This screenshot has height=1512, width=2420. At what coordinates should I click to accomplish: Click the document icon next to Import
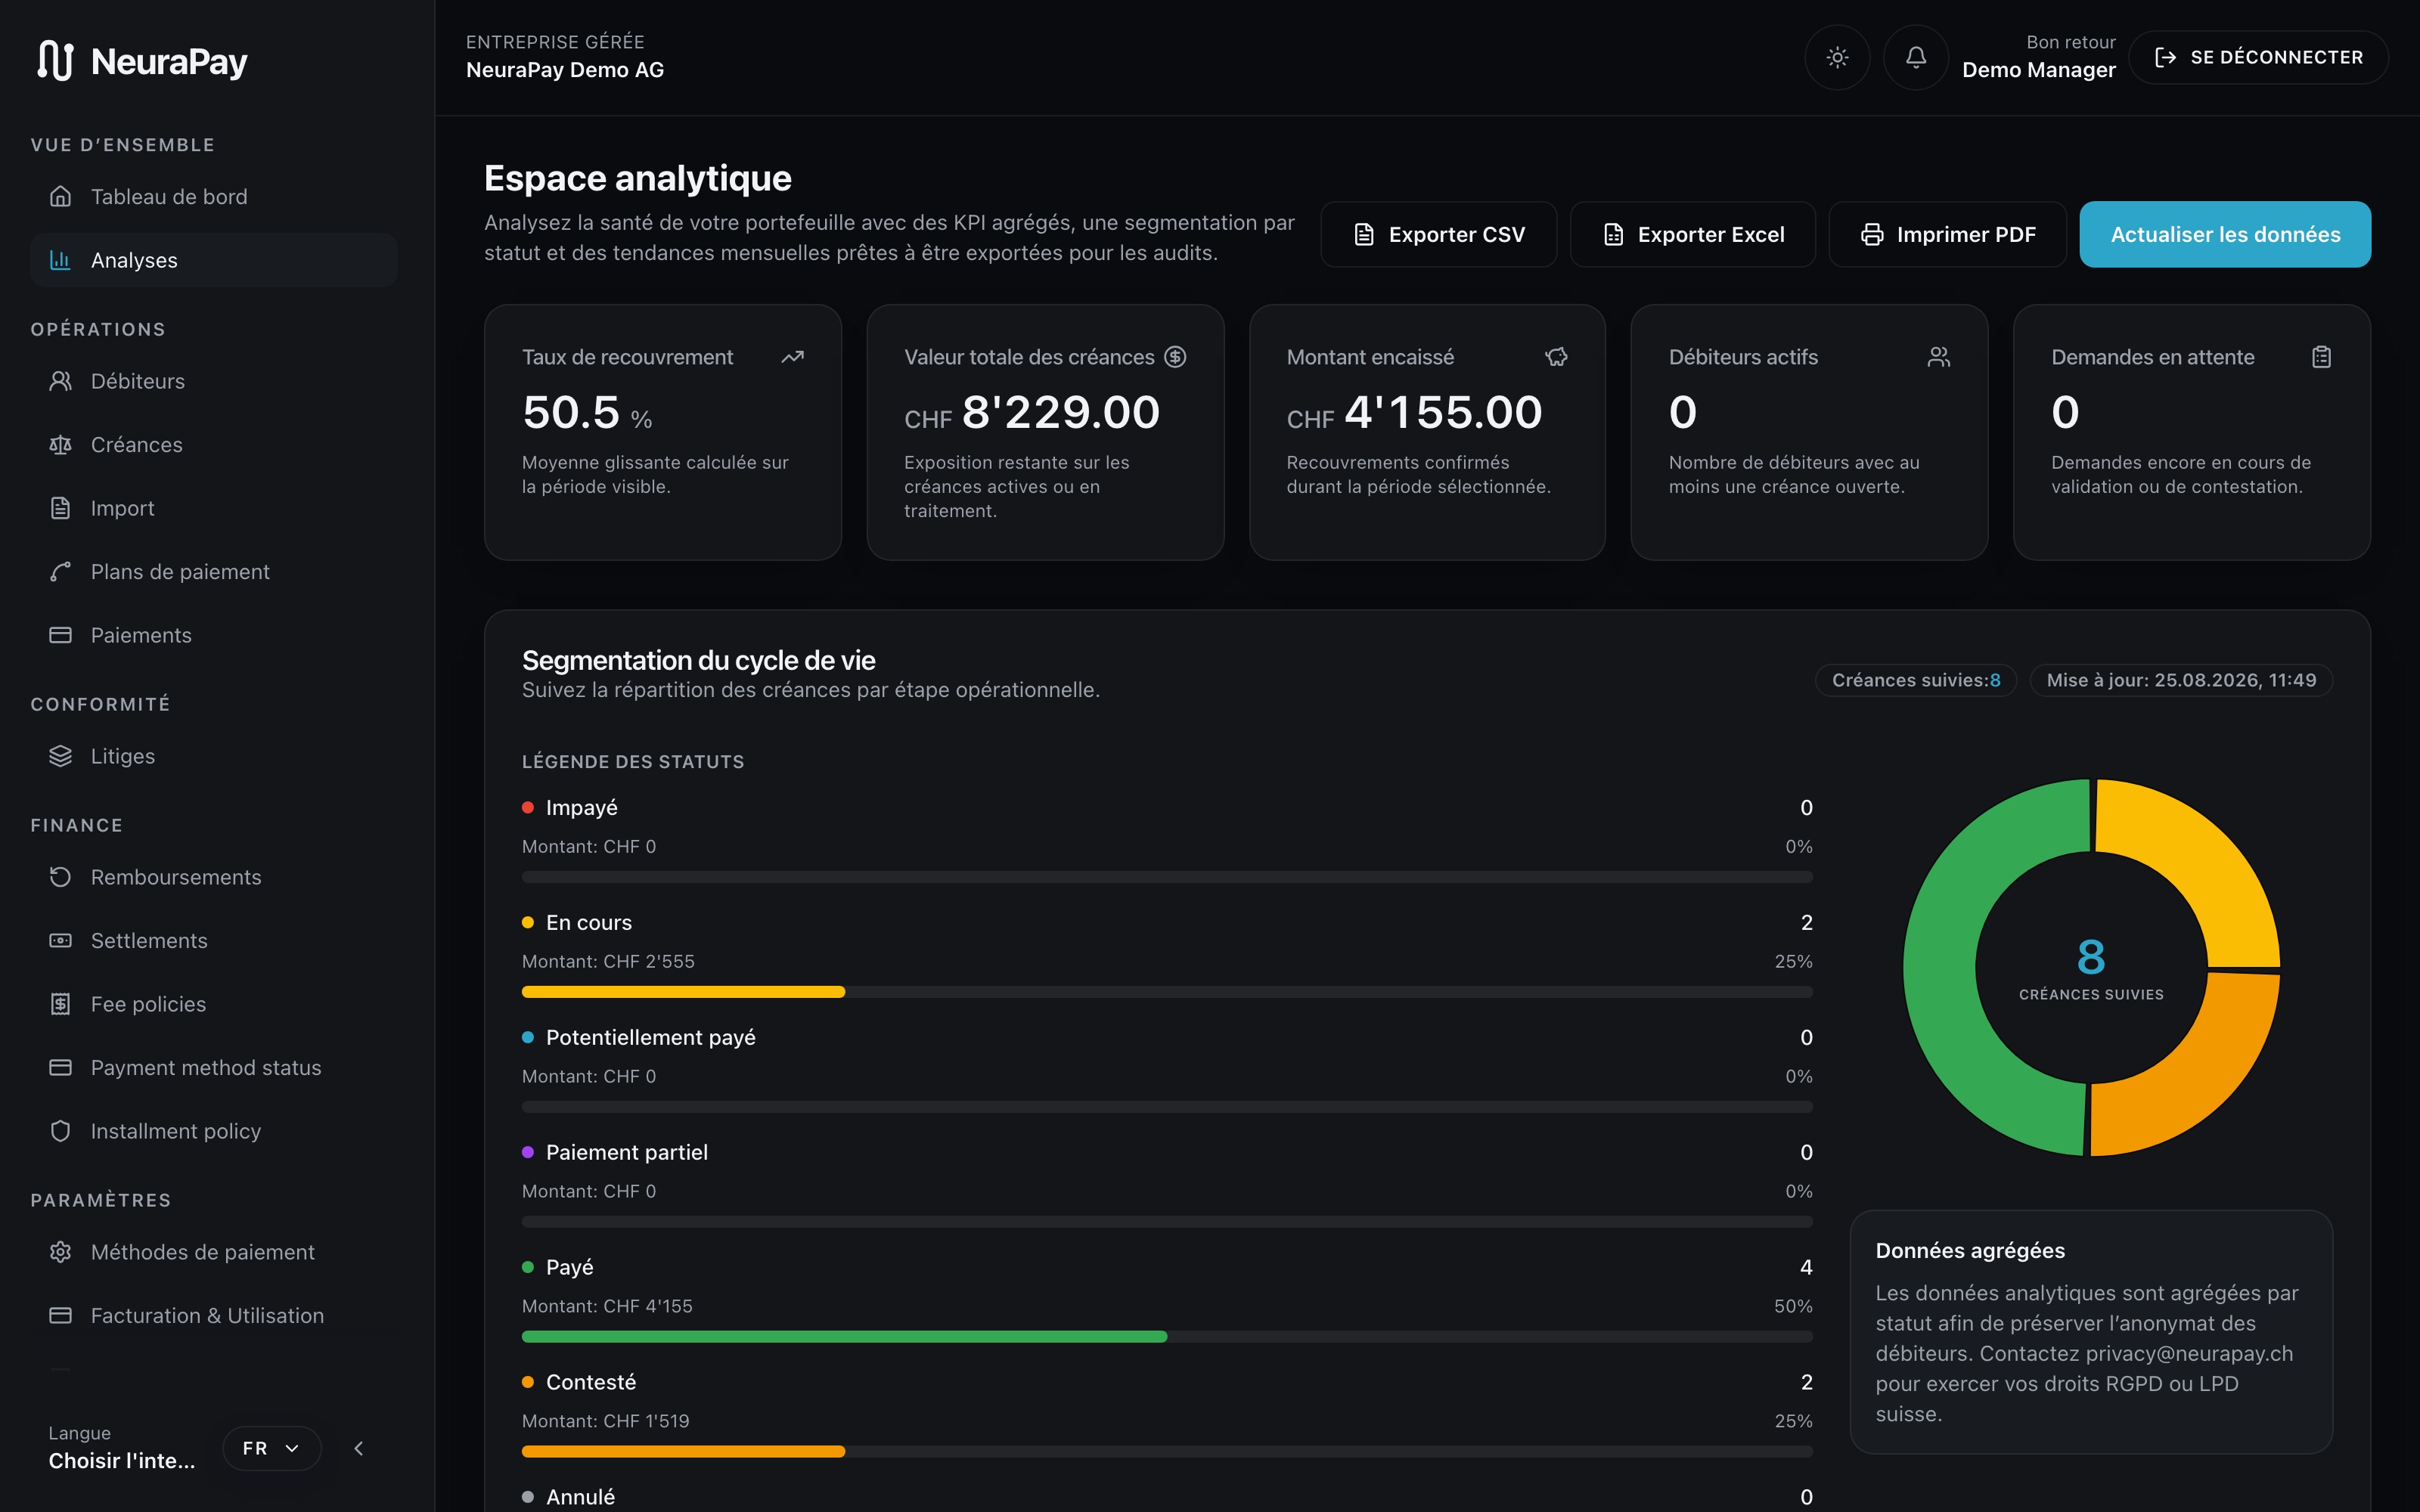[x=61, y=508]
